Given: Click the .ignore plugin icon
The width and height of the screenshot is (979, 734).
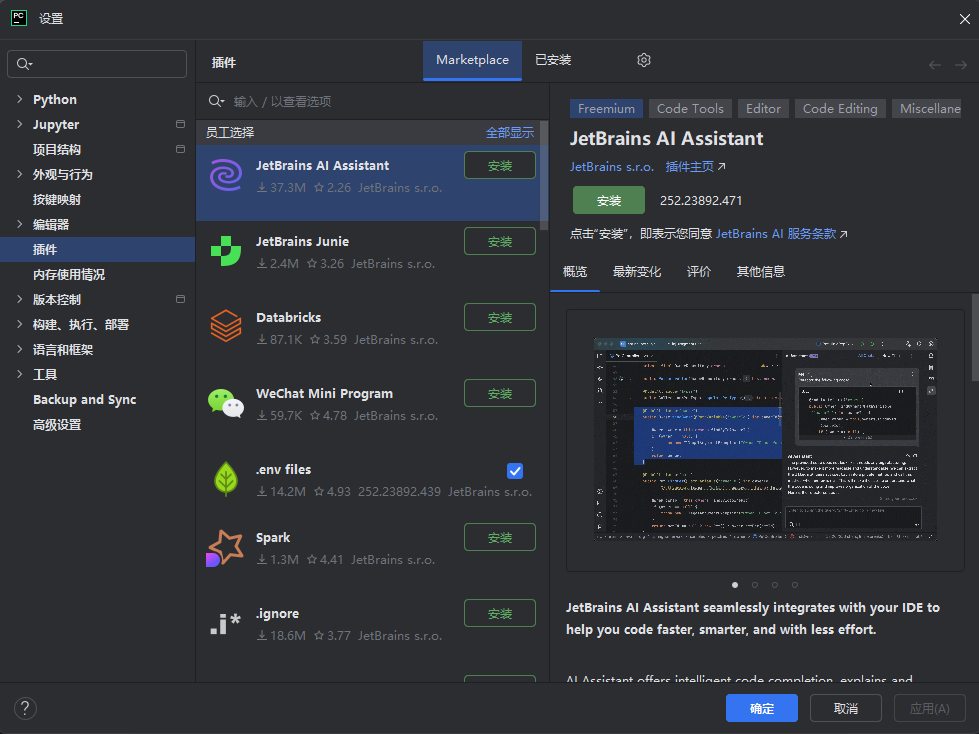Looking at the screenshot, I should coord(225,624).
